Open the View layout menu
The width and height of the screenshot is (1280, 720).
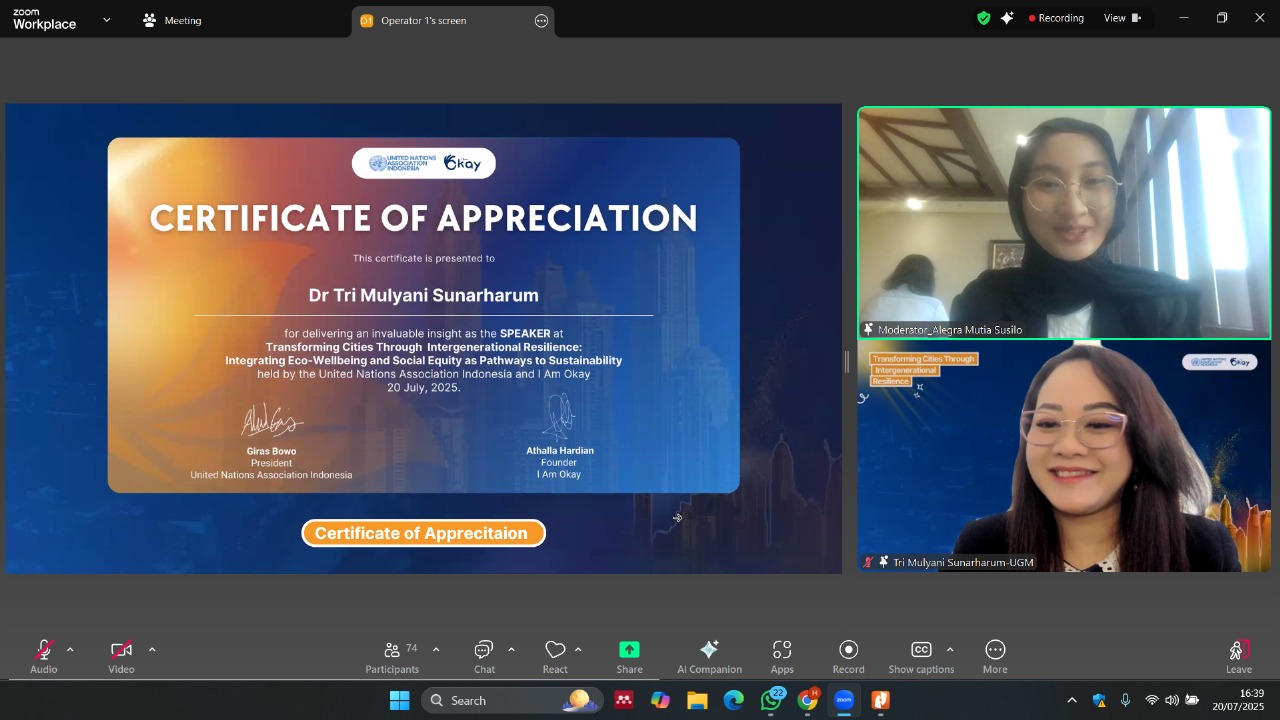[1122, 18]
